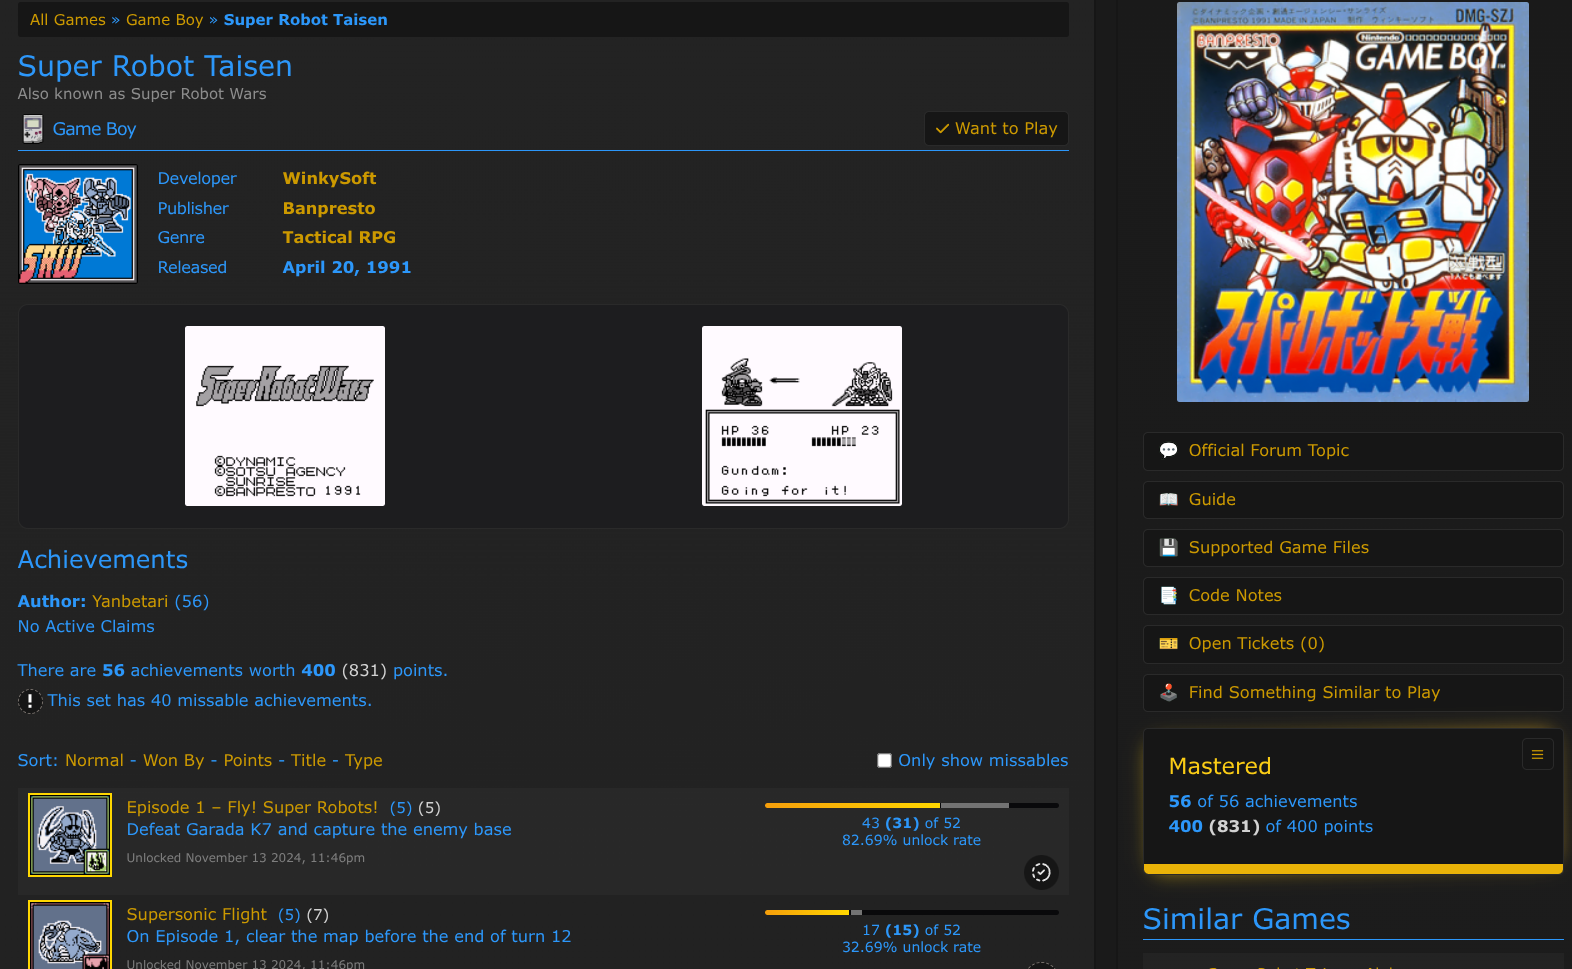Click the Similar Games heading

1246,919
